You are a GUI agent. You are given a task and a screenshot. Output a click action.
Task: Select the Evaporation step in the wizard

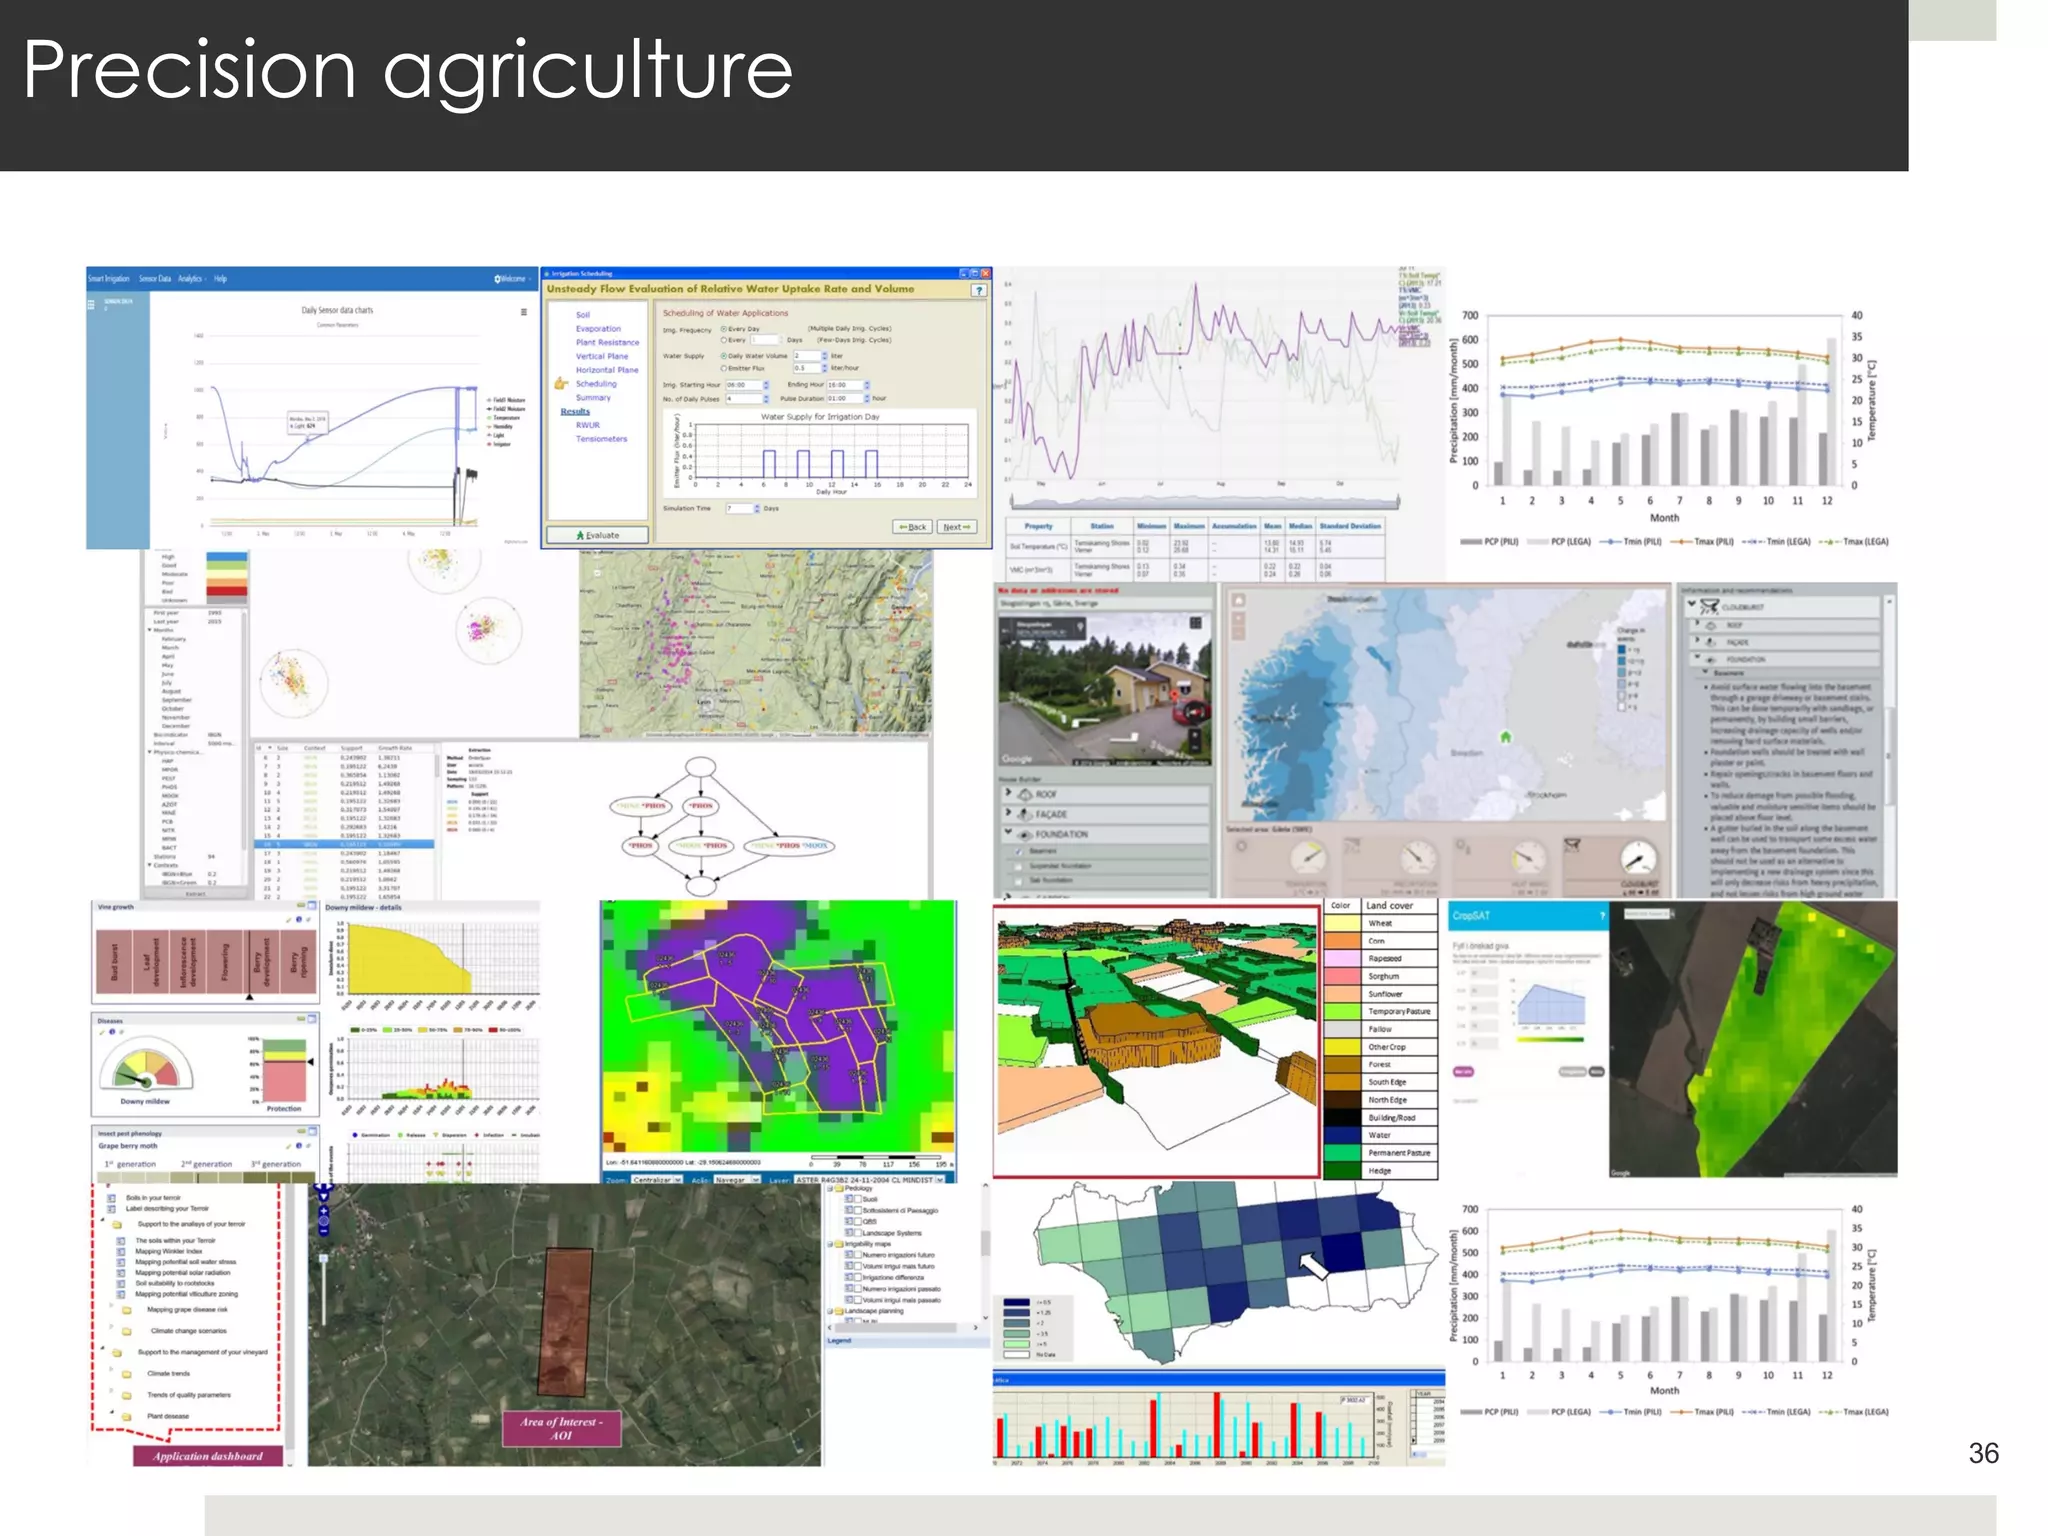(x=598, y=329)
